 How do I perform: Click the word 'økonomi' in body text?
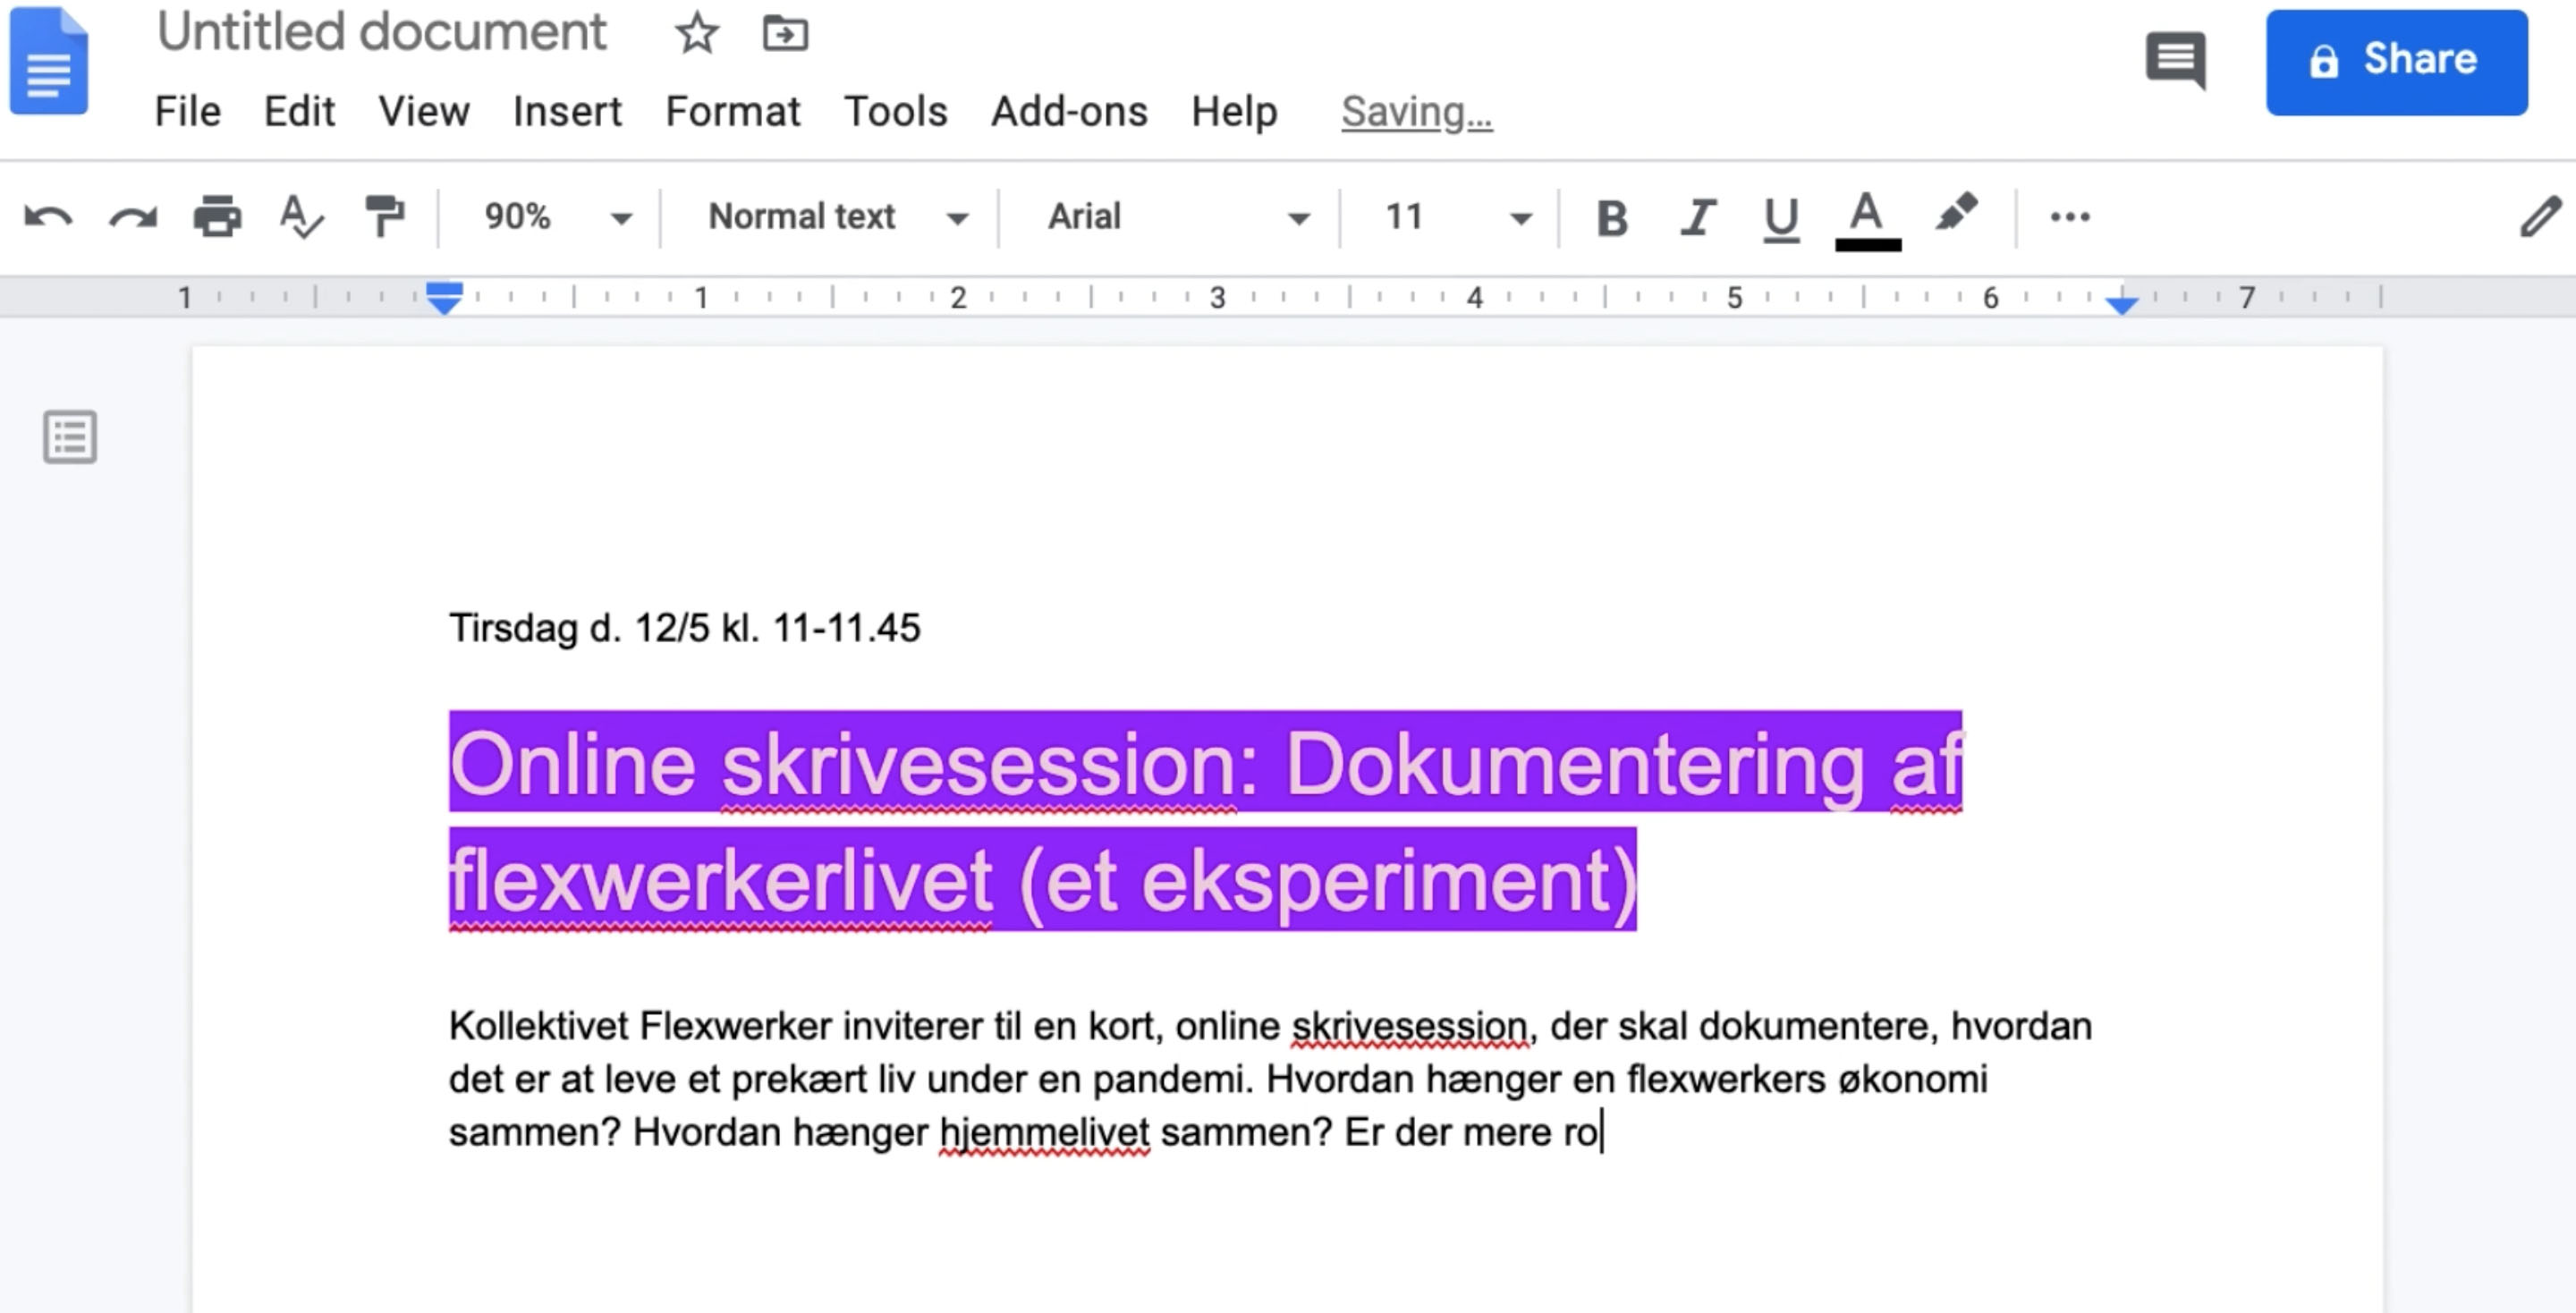pos(1912,1079)
